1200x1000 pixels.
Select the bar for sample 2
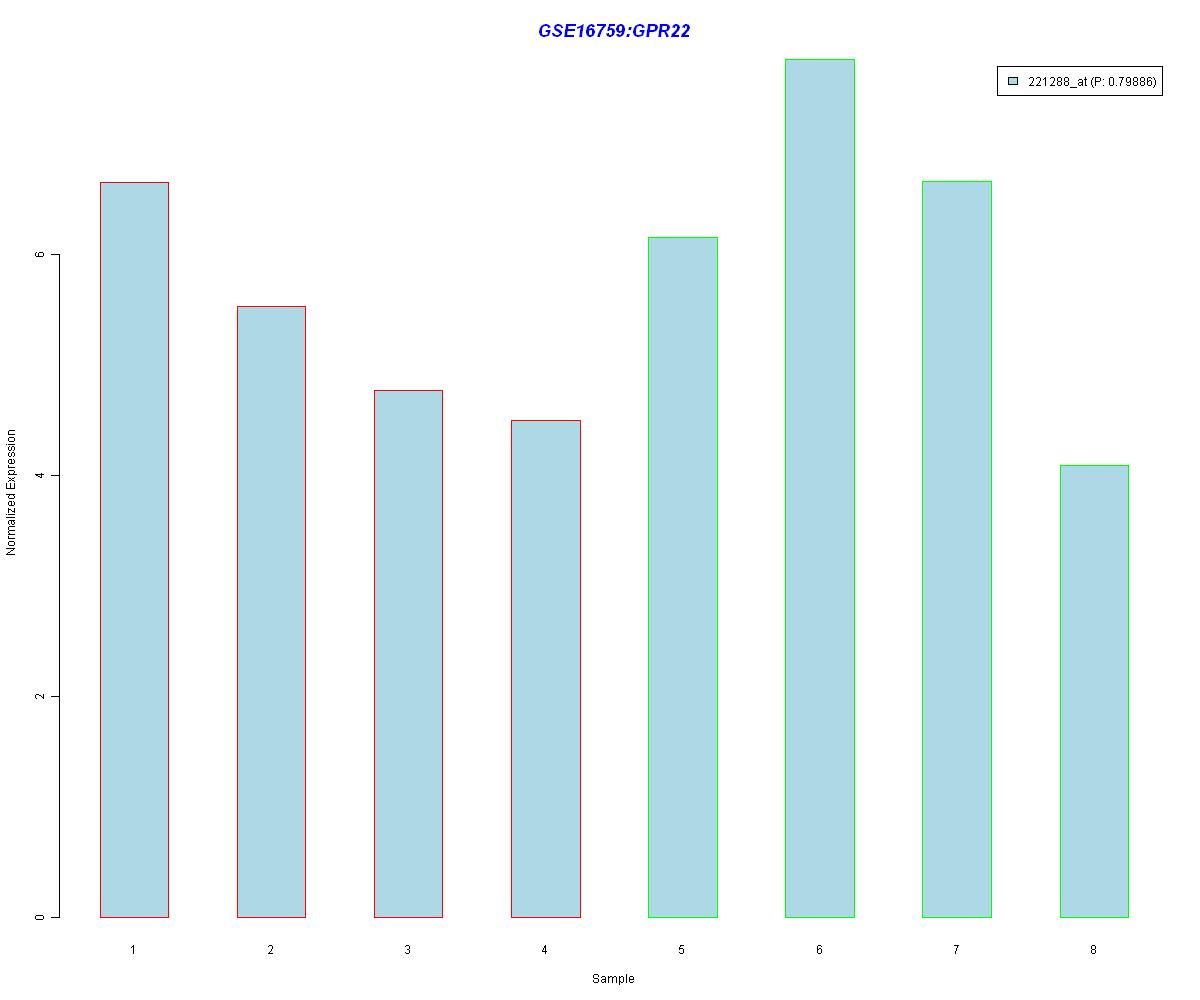[x=271, y=612]
